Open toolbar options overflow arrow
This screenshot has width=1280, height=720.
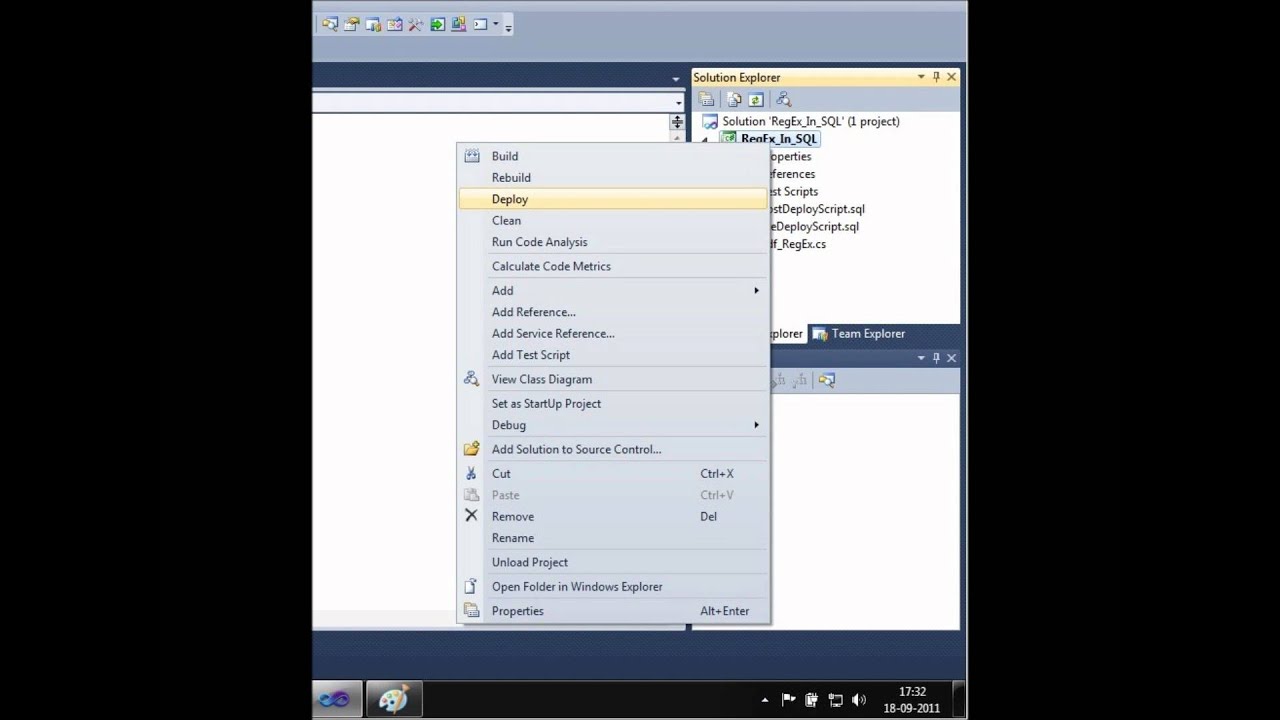[508, 27]
